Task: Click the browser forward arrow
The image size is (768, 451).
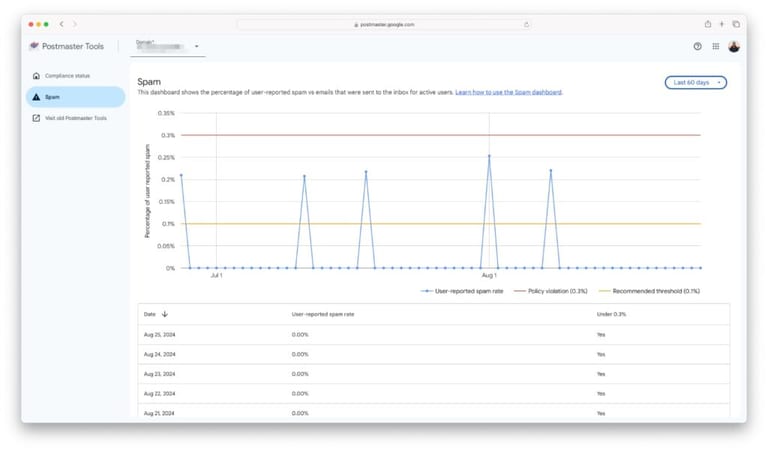Action: tap(74, 24)
